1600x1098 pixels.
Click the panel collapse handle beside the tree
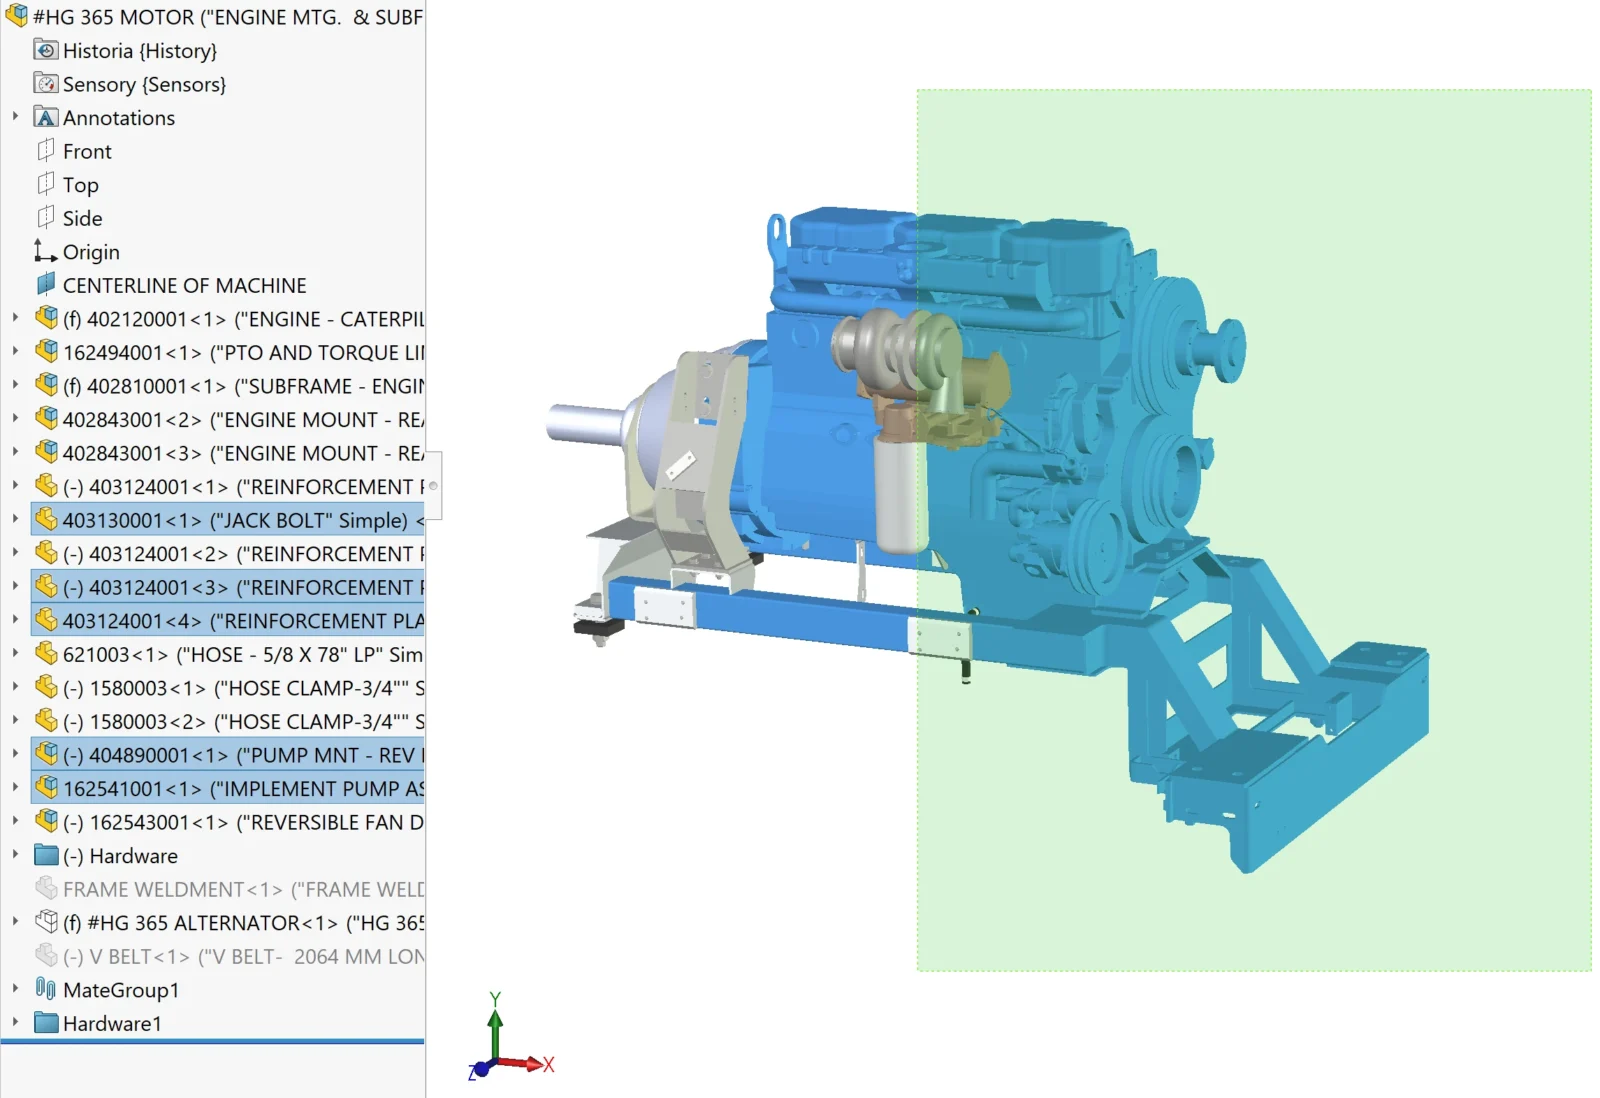pos(434,486)
